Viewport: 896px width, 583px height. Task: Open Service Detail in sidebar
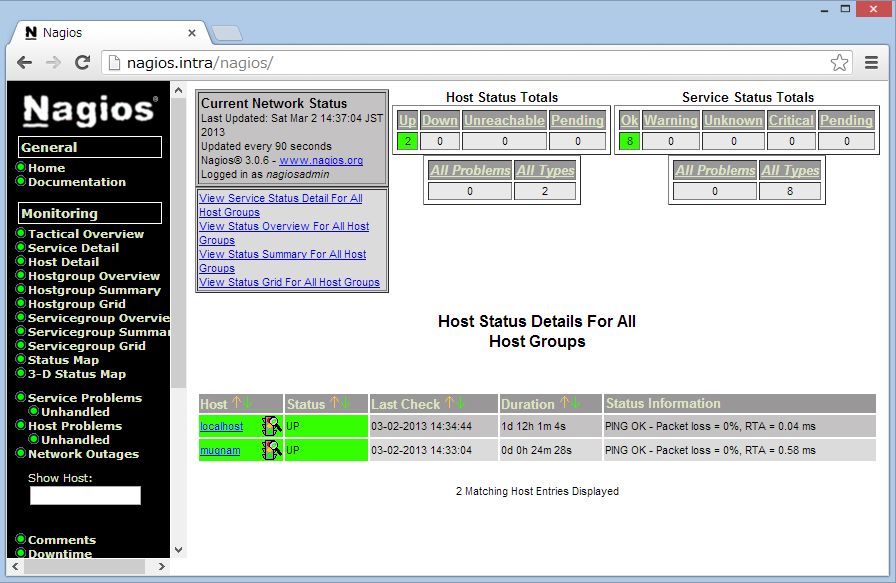point(73,247)
